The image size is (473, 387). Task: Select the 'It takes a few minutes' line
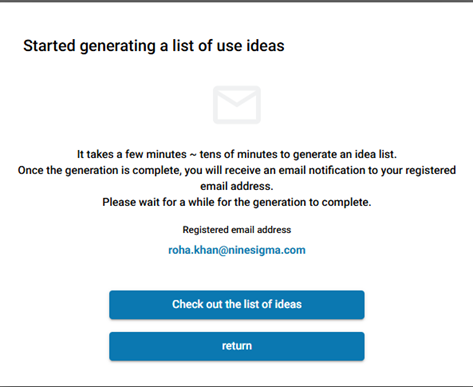pyautogui.click(x=237, y=154)
